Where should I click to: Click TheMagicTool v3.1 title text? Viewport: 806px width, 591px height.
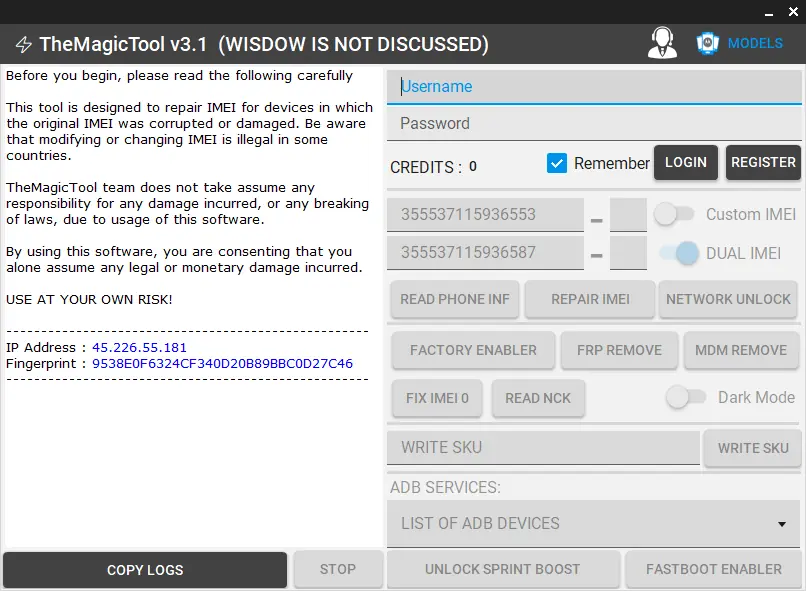(123, 44)
